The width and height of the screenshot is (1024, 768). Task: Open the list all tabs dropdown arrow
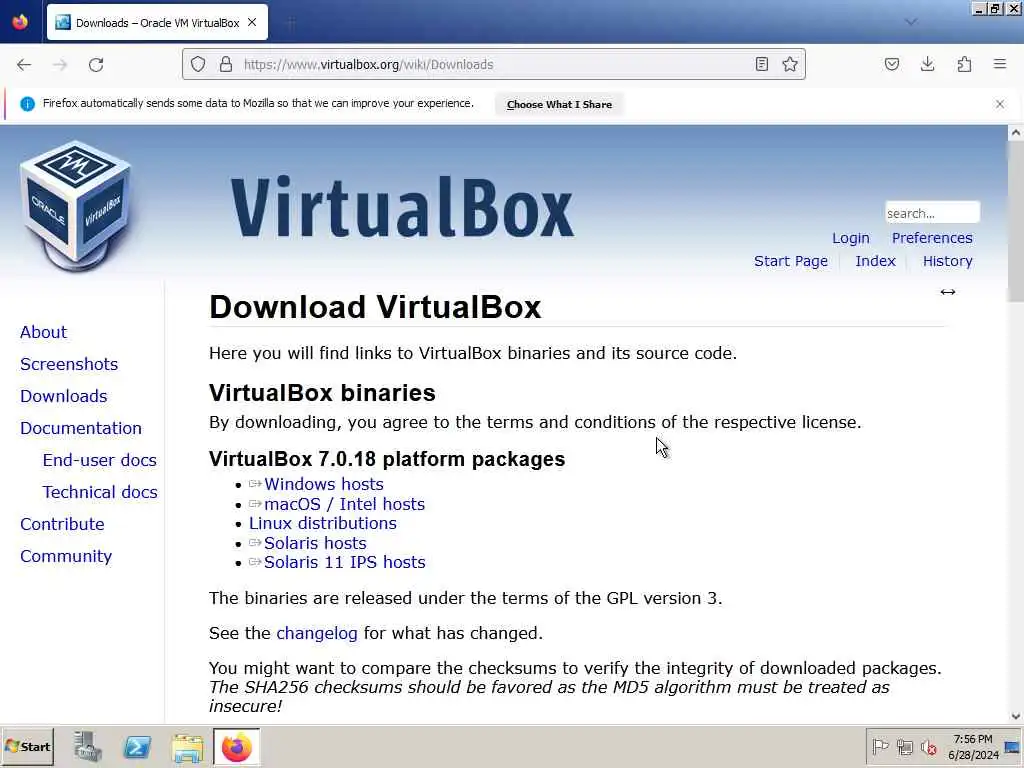coord(910,22)
